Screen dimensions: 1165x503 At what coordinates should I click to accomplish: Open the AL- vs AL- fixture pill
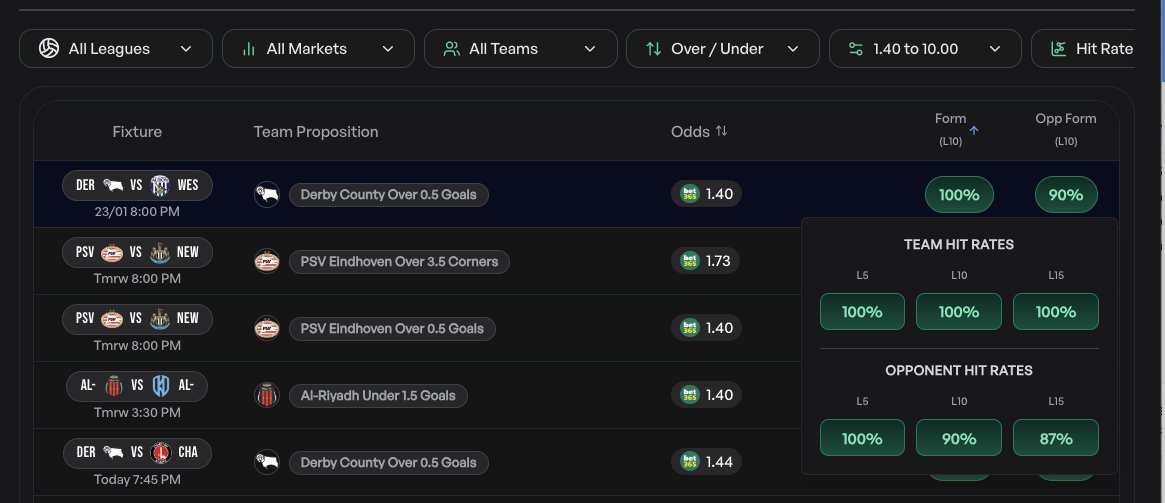[137, 386]
